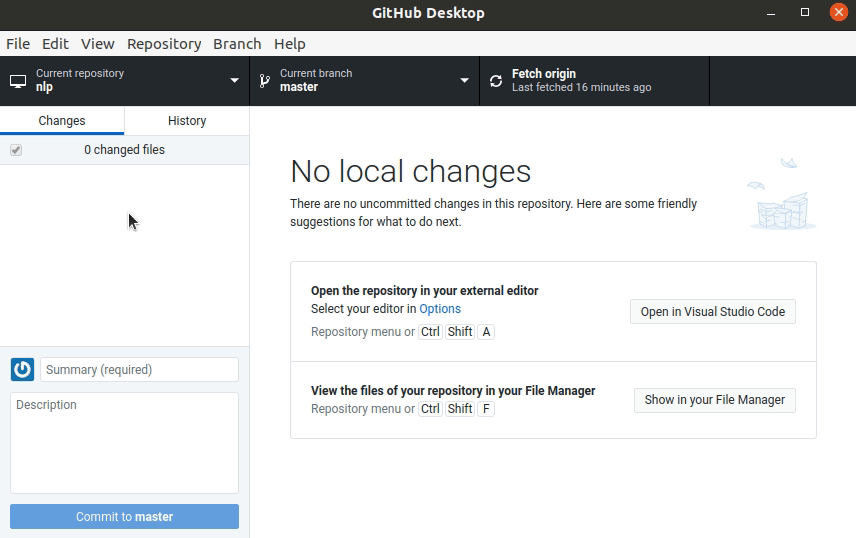This screenshot has width=856, height=538.
Task: Switch to the History tab
Action: (x=187, y=121)
